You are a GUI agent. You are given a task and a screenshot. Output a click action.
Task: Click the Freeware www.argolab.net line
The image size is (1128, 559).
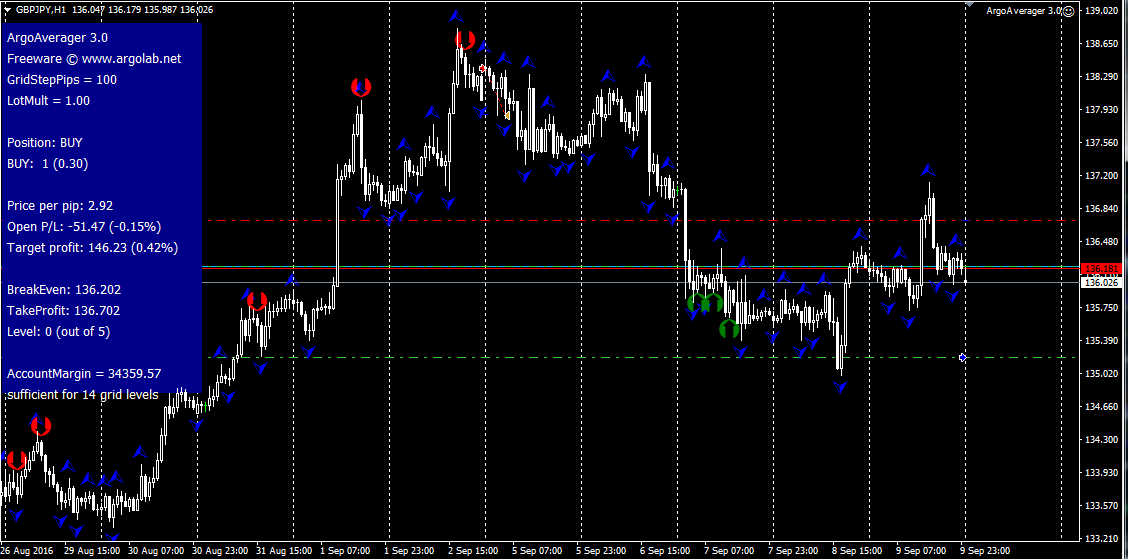point(94,59)
